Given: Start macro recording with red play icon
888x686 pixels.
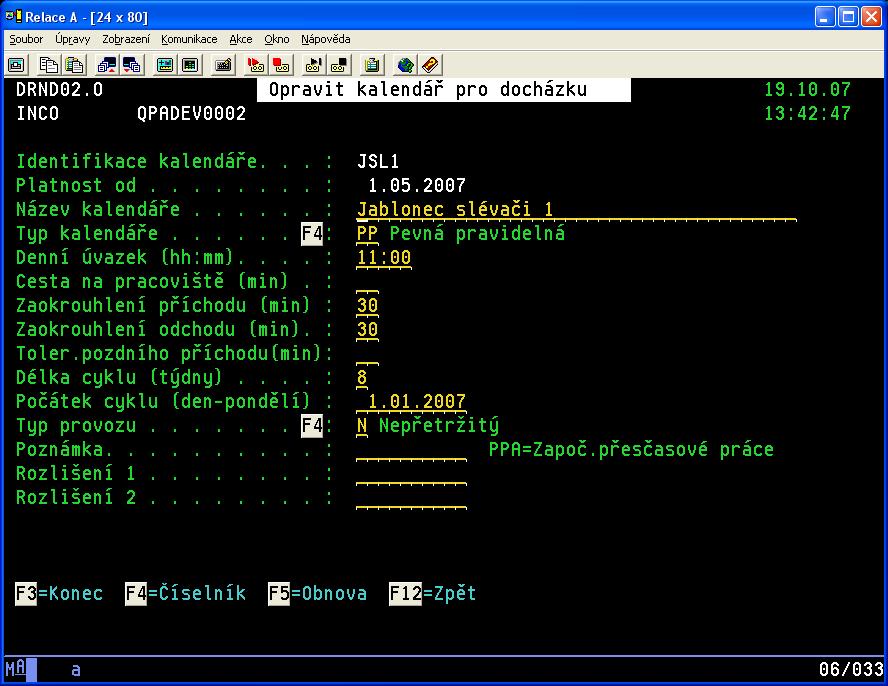Looking at the screenshot, I should (256, 64).
